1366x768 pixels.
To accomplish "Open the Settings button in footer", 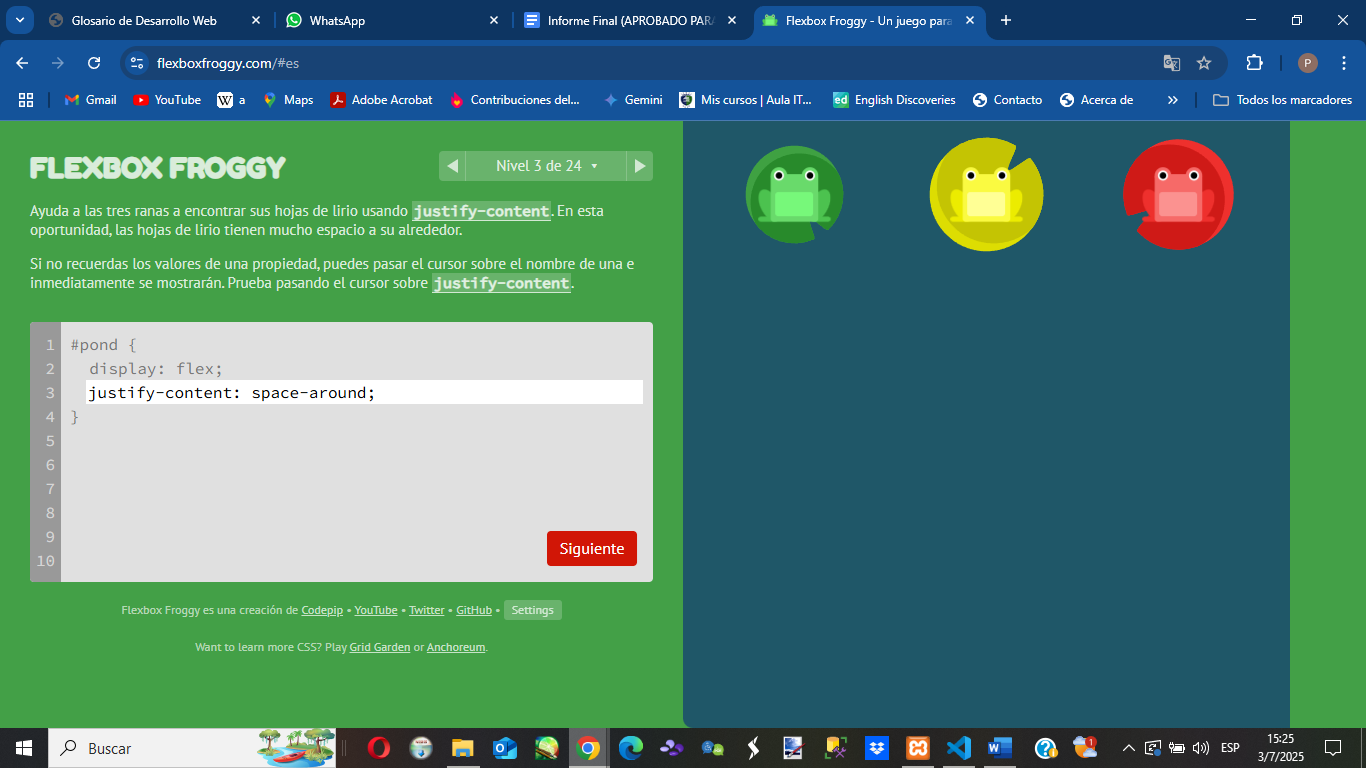I will (x=533, y=610).
